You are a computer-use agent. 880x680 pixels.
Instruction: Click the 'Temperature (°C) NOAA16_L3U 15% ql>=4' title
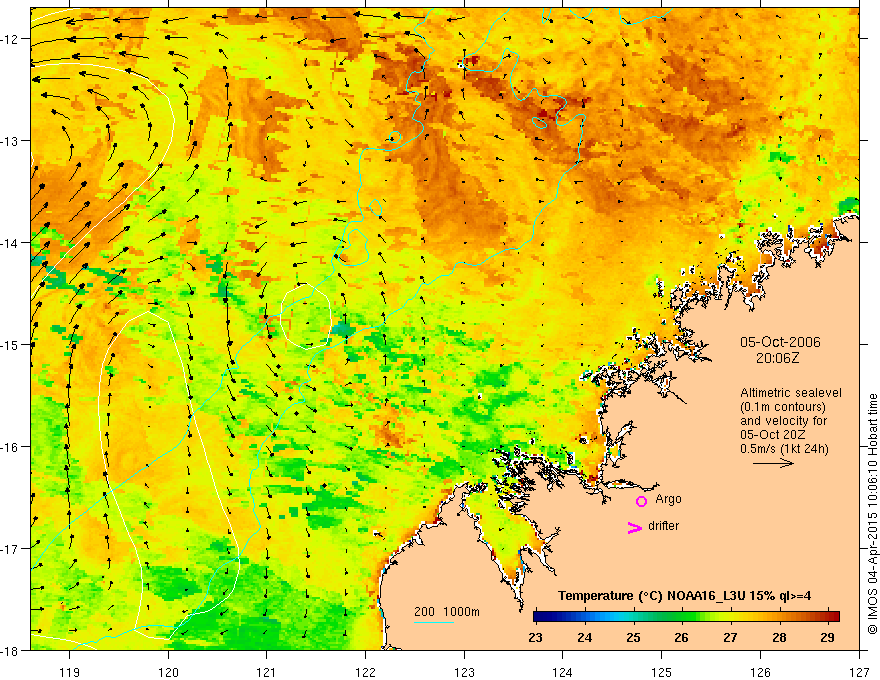click(684, 595)
